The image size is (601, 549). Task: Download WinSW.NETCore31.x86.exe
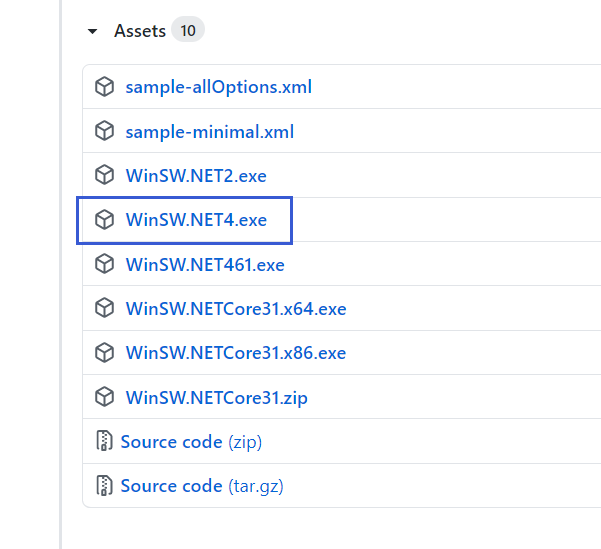click(236, 352)
